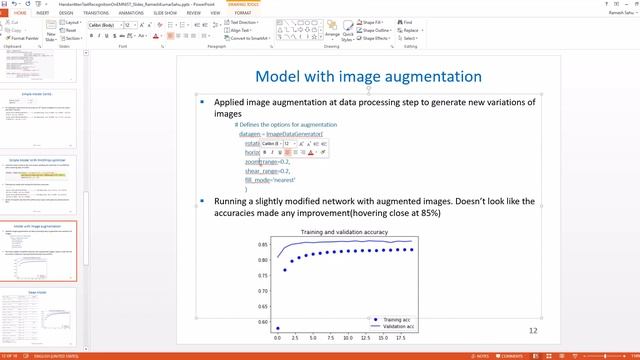This screenshot has height=360, width=640.
Task: Toggle justify alignment in the ribbon
Action: click(193, 36)
